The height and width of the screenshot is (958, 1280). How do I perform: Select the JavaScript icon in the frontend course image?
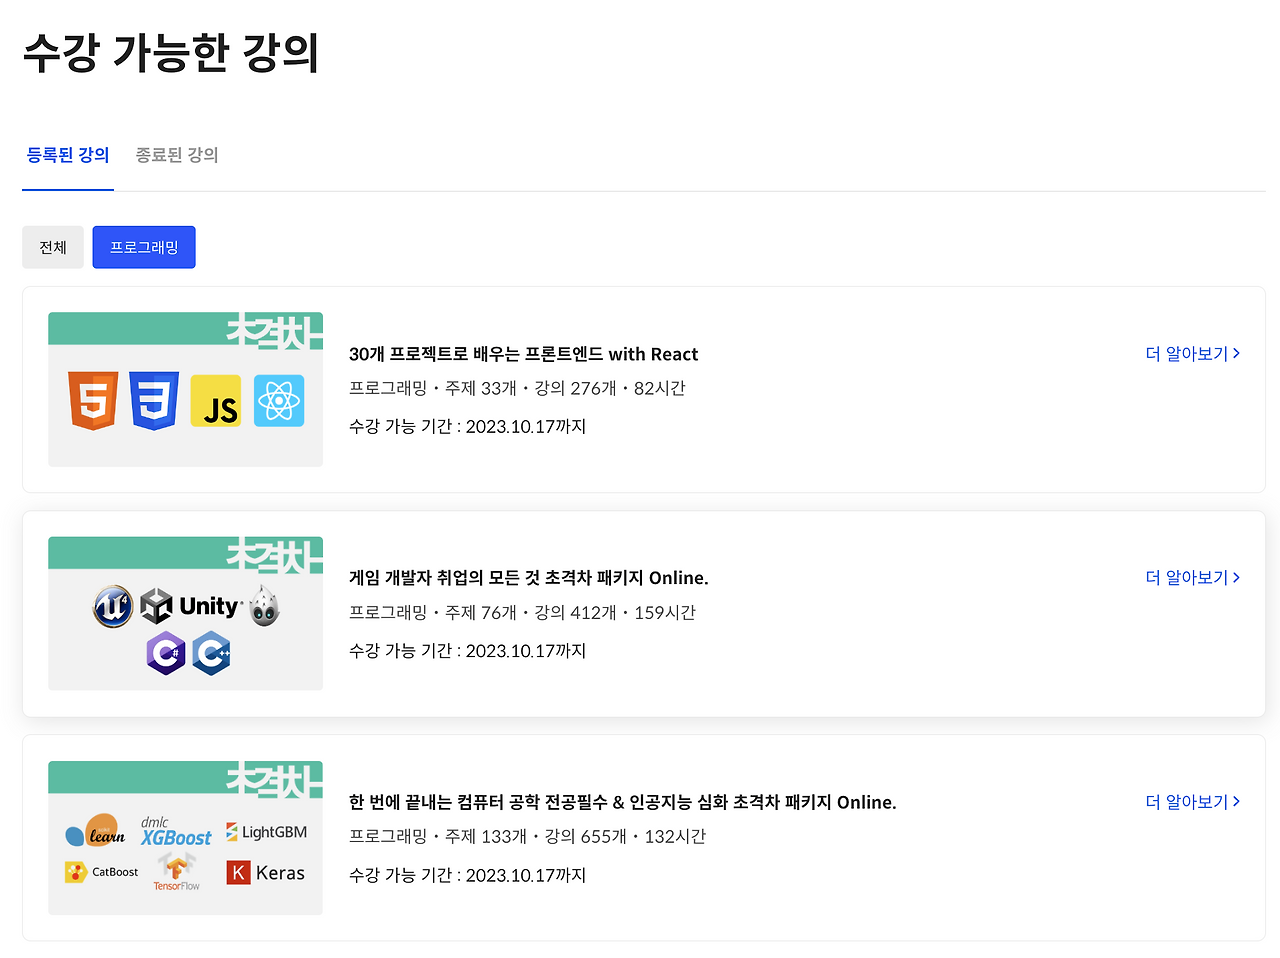(x=216, y=400)
